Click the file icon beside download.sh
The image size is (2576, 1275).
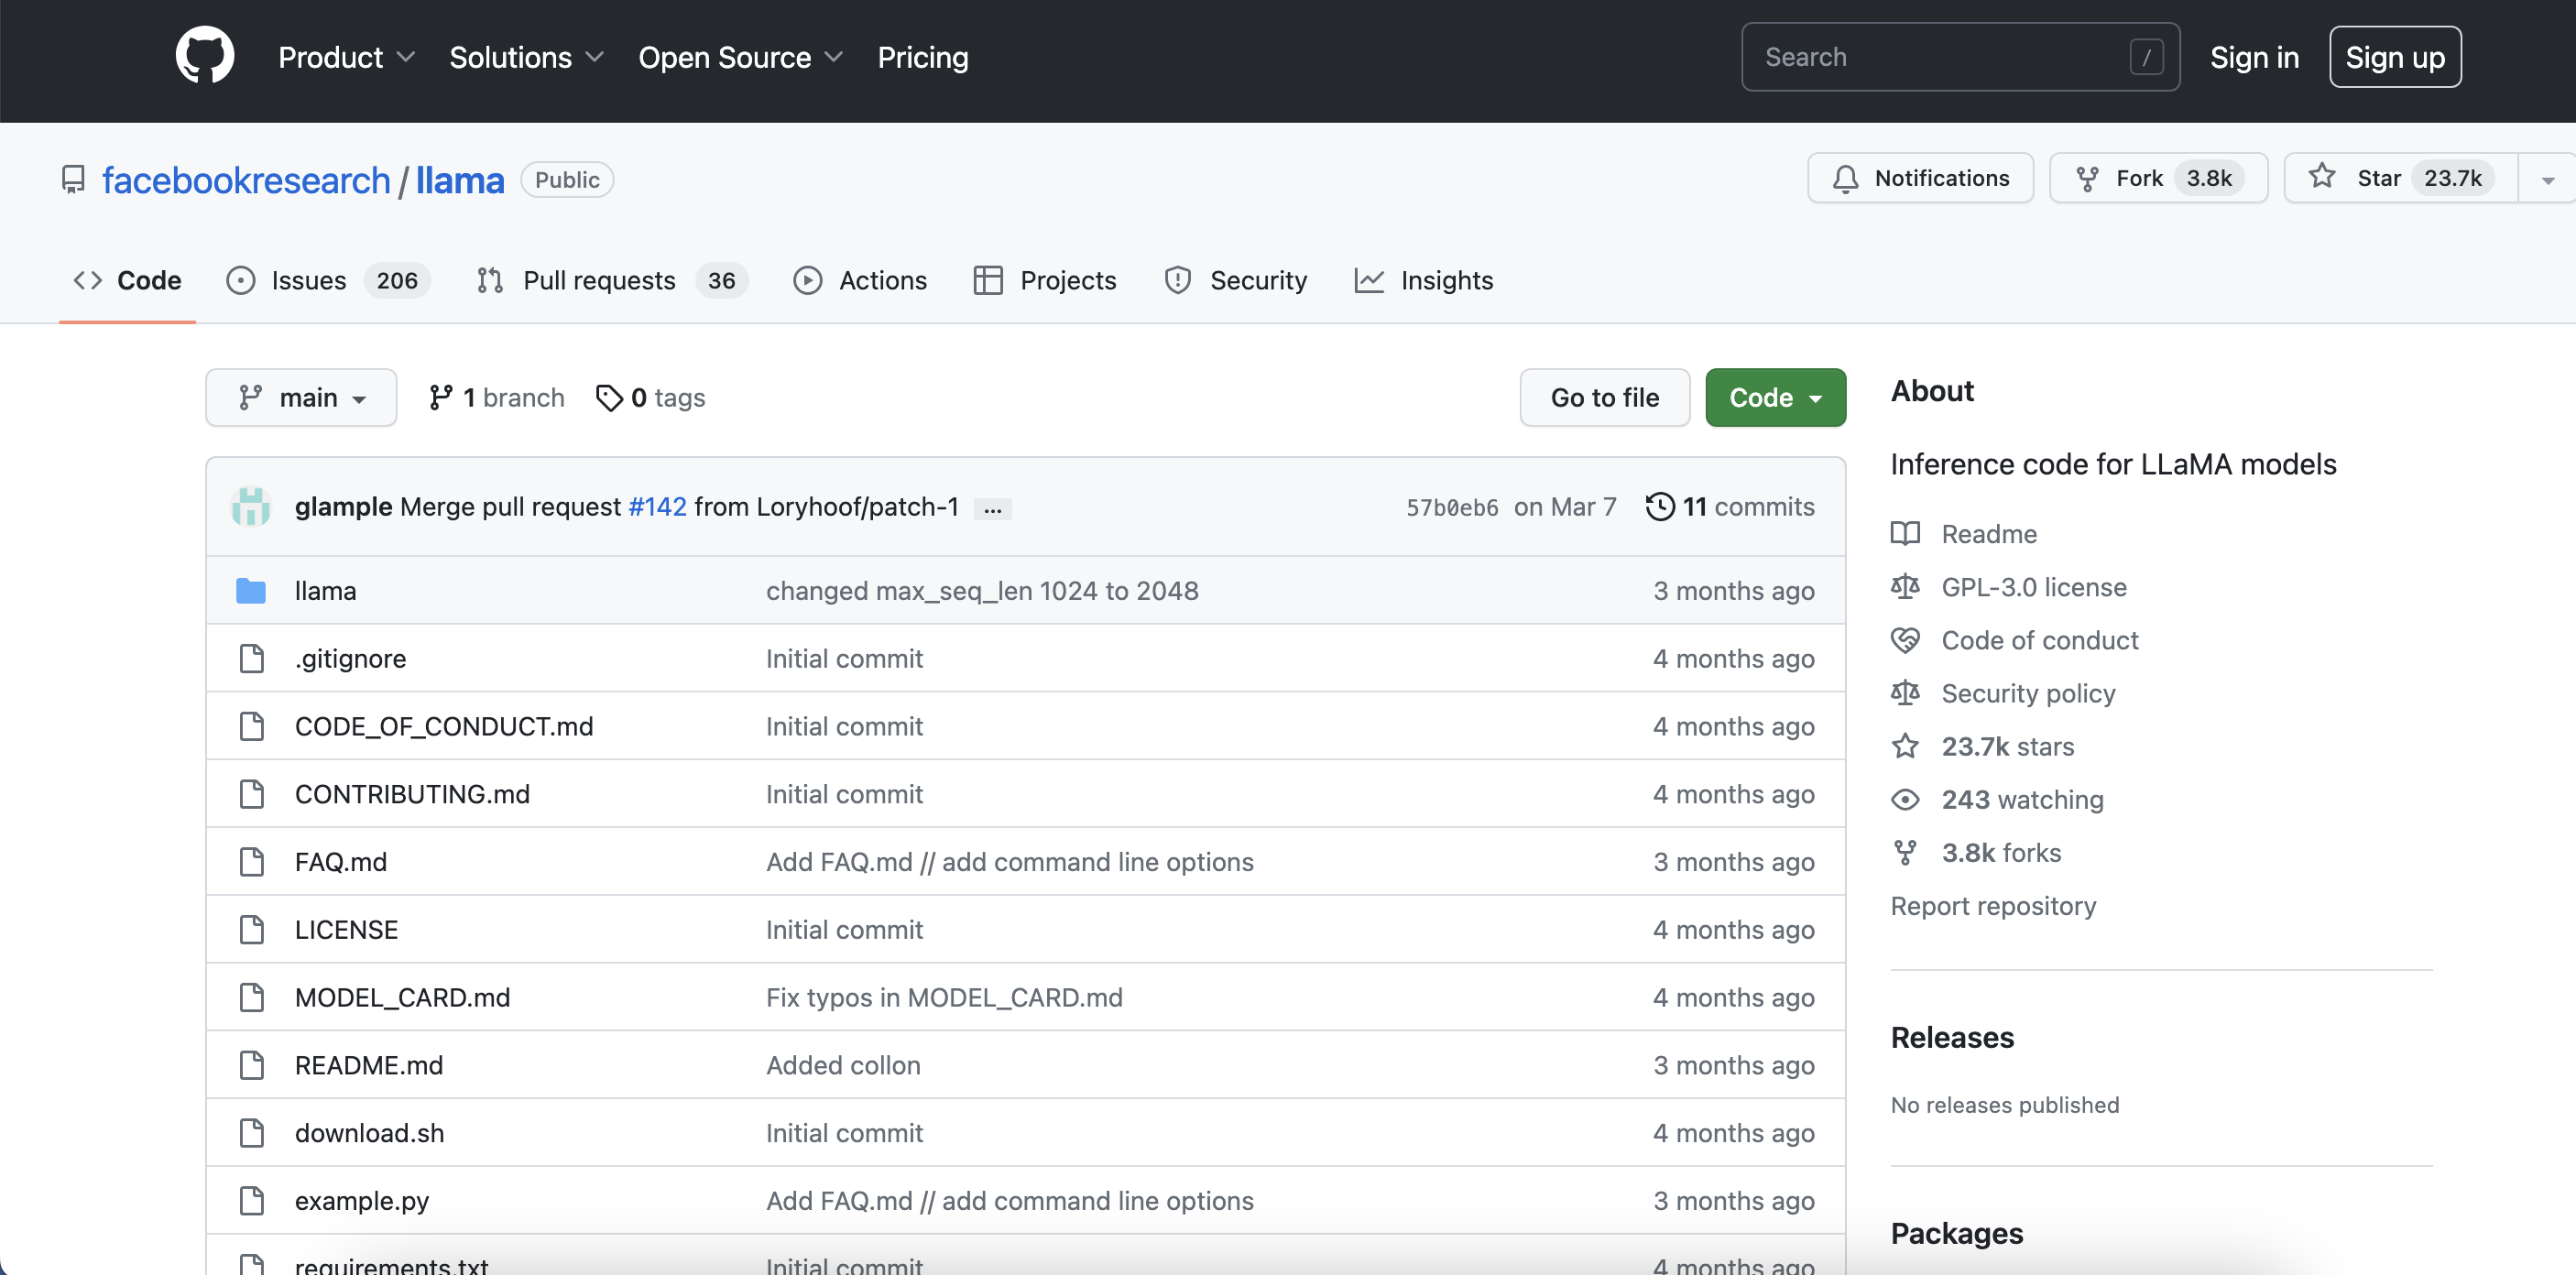pyautogui.click(x=252, y=1133)
